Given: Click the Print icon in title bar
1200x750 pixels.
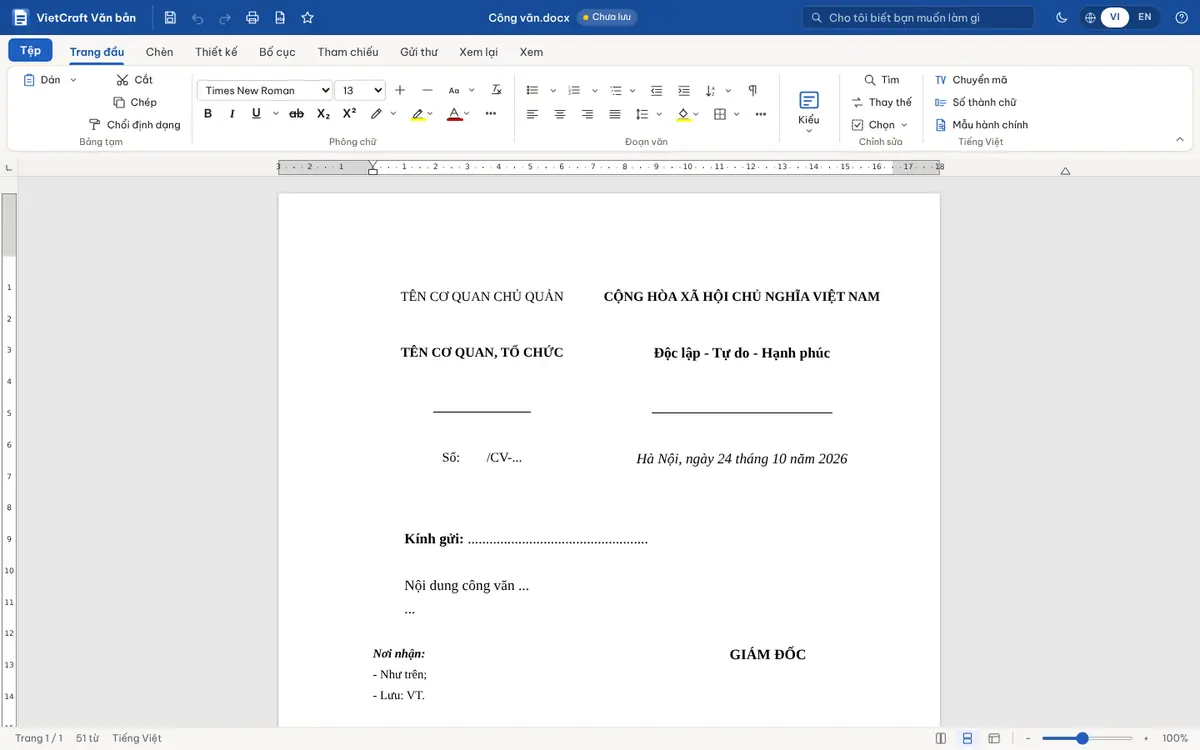Looking at the screenshot, I should (x=252, y=18).
